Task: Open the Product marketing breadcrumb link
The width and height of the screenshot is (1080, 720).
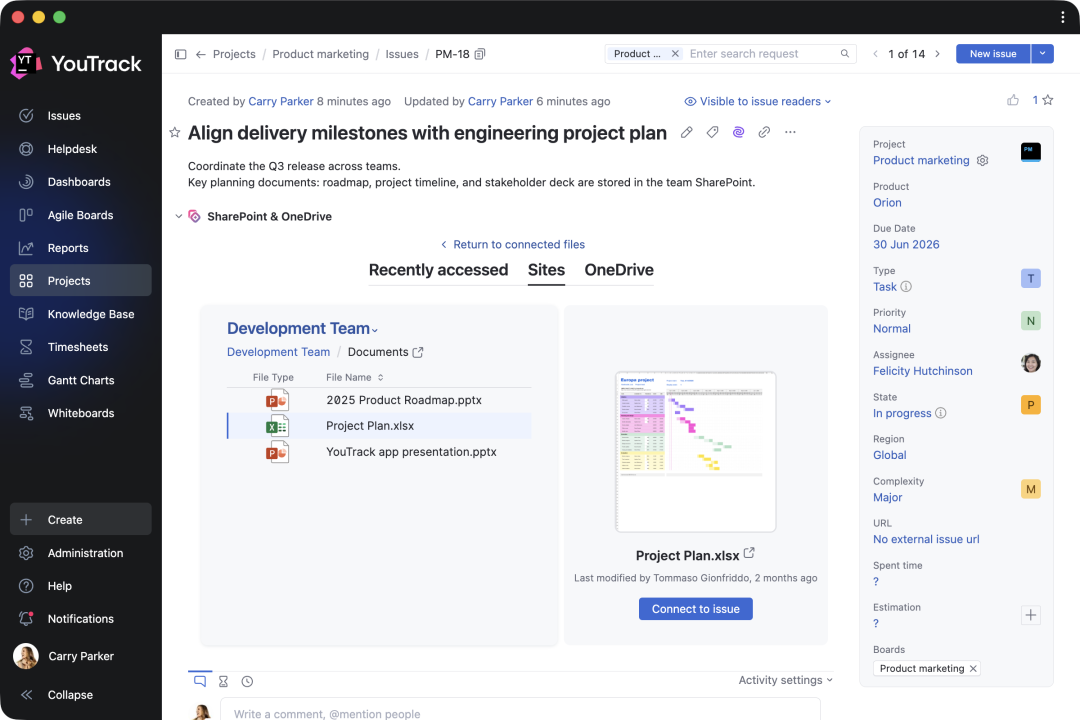Action: click(x=320, y=54)
